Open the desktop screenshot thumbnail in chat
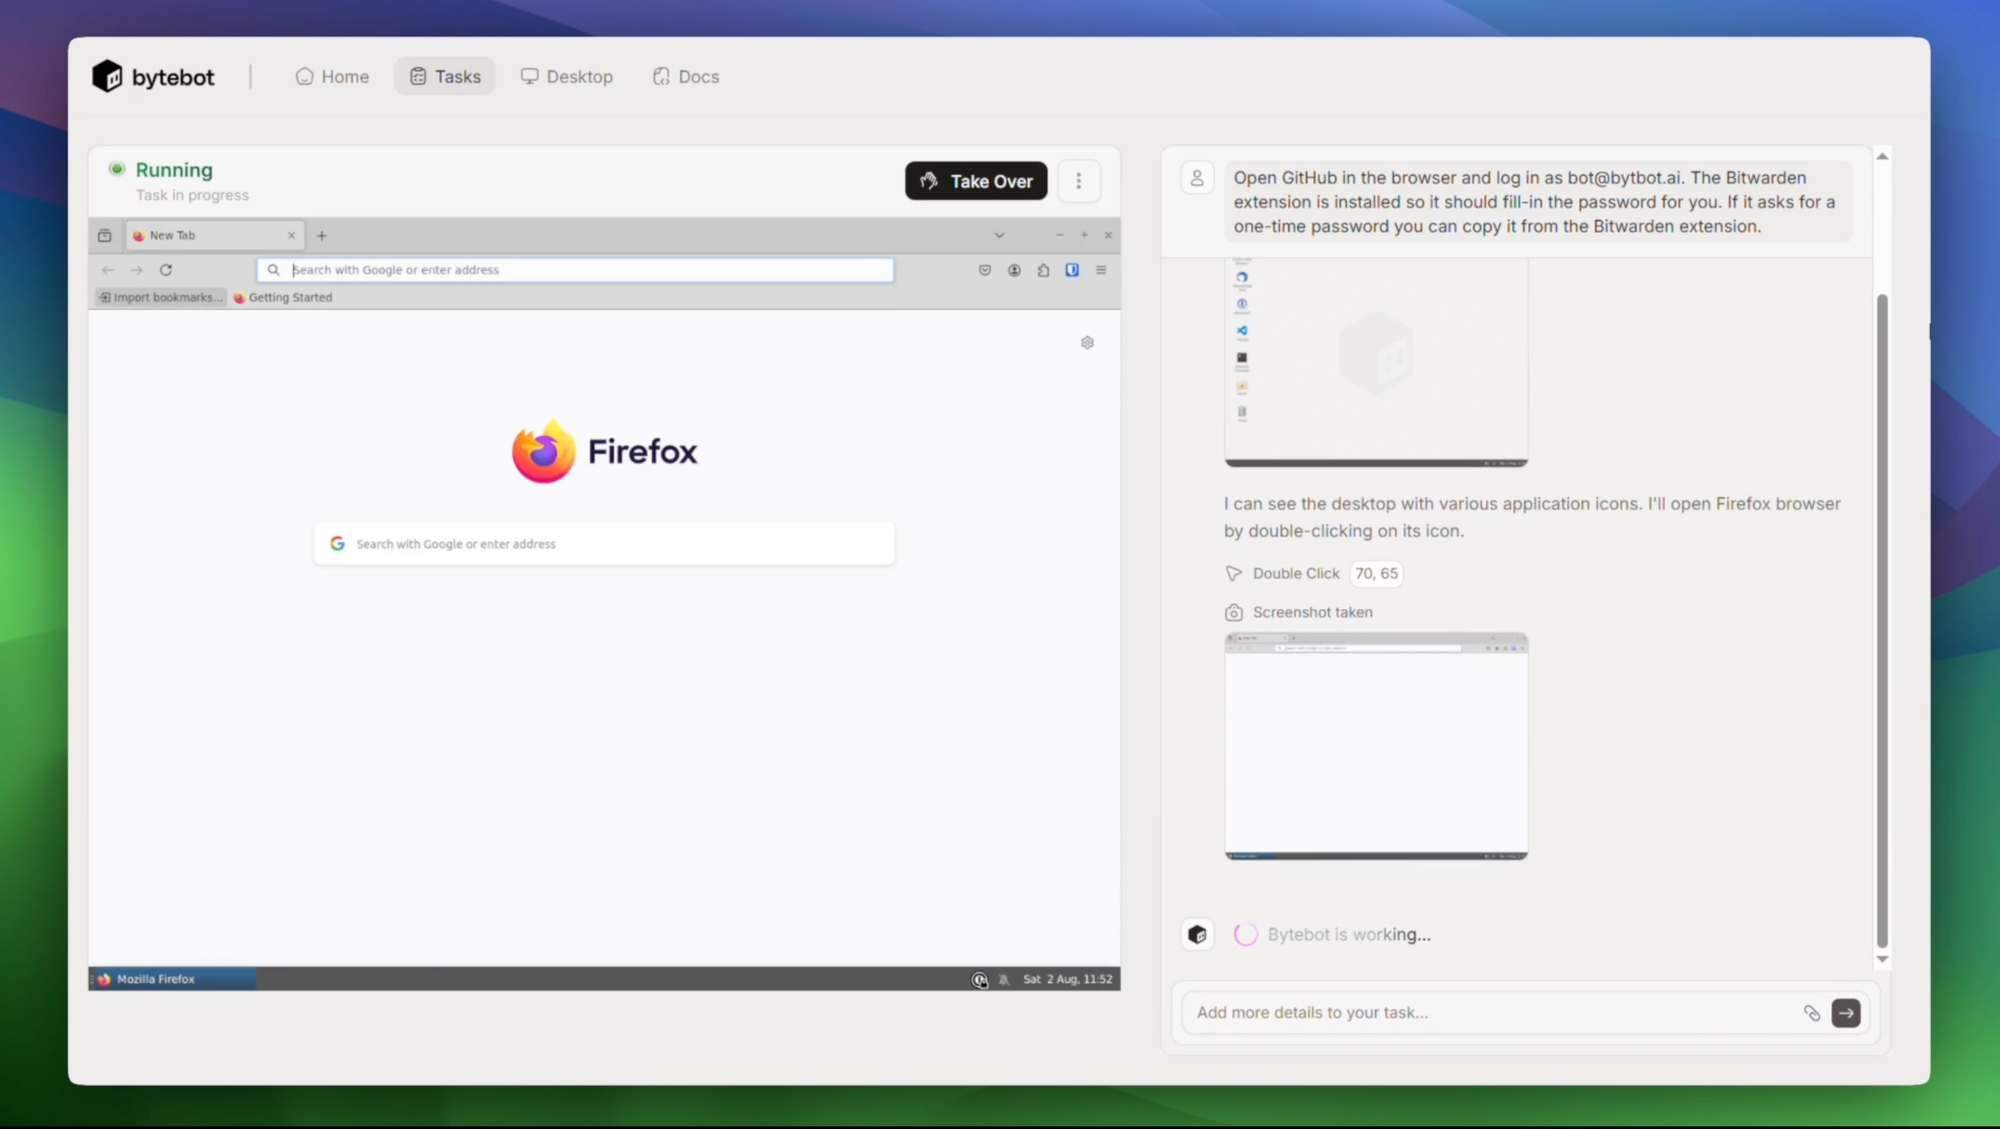This screenshot has height=1129, width=2000. point(1376,363)
